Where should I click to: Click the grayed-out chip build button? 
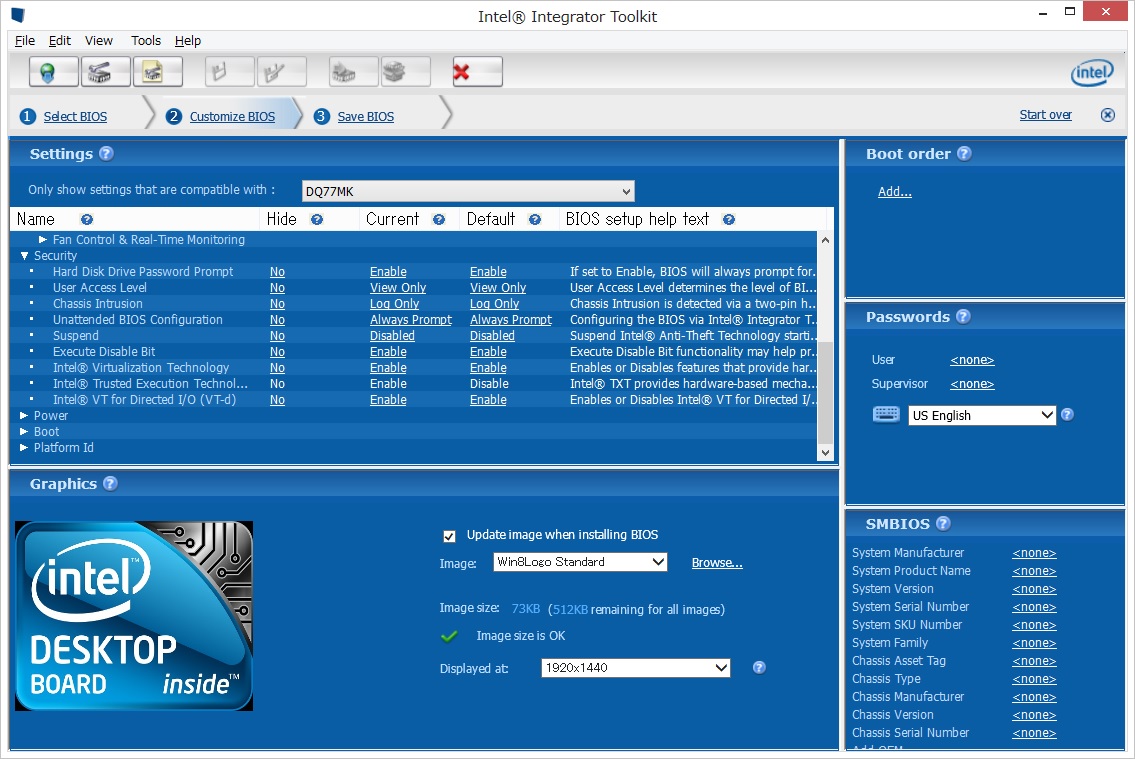click(353, 72)
